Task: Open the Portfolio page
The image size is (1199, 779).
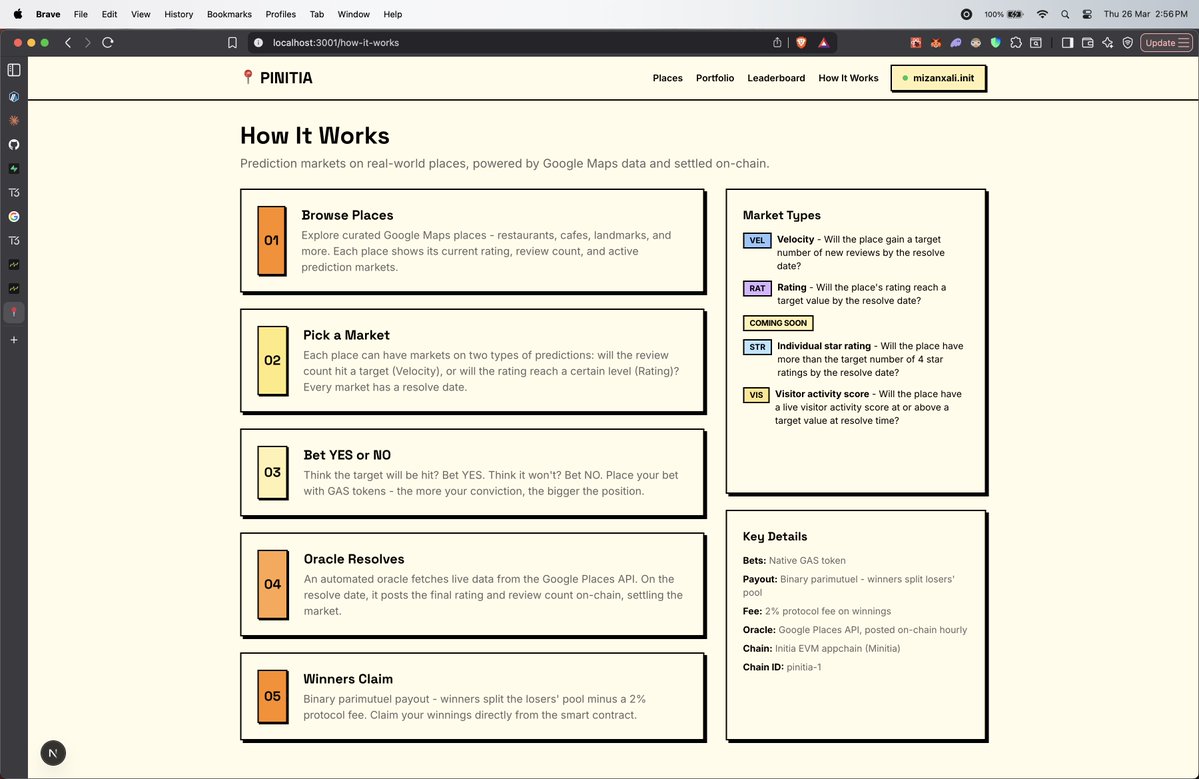Action: (715, 78)
